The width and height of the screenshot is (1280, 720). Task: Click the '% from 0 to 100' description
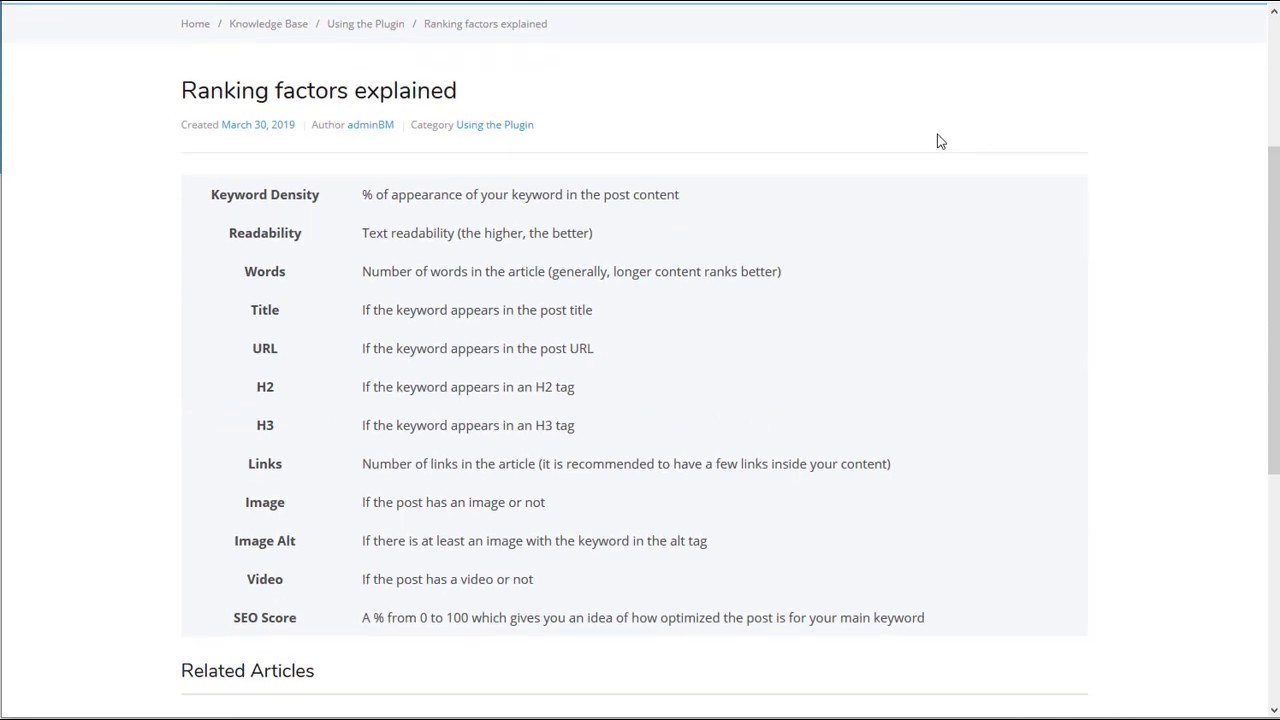643,618
